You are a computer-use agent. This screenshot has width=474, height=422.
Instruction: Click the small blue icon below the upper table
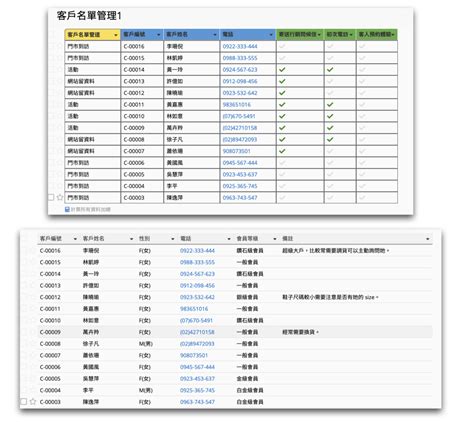point(67,209)
